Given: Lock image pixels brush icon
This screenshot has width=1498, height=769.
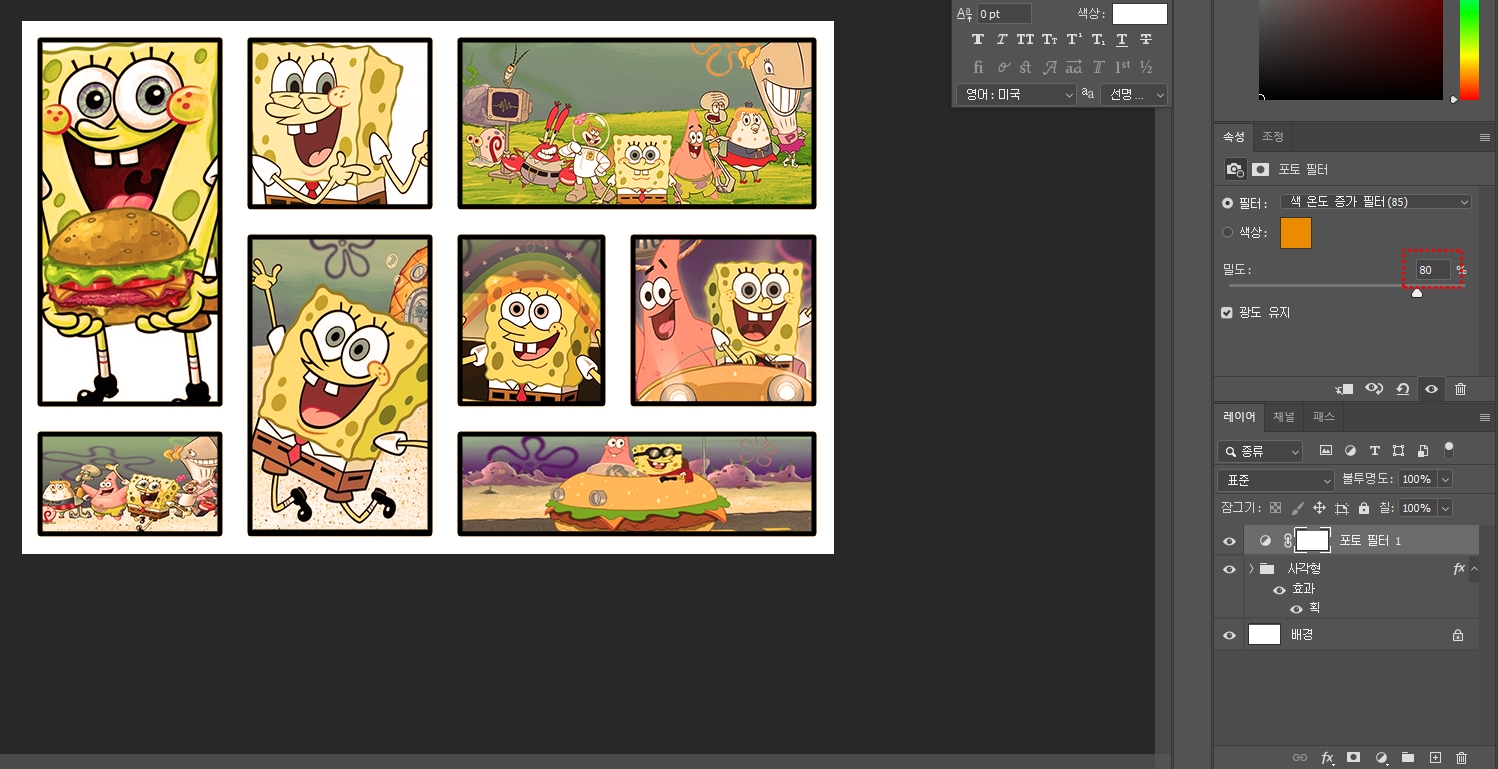Looking at the screenshot, I should [x=1297, y=508].
